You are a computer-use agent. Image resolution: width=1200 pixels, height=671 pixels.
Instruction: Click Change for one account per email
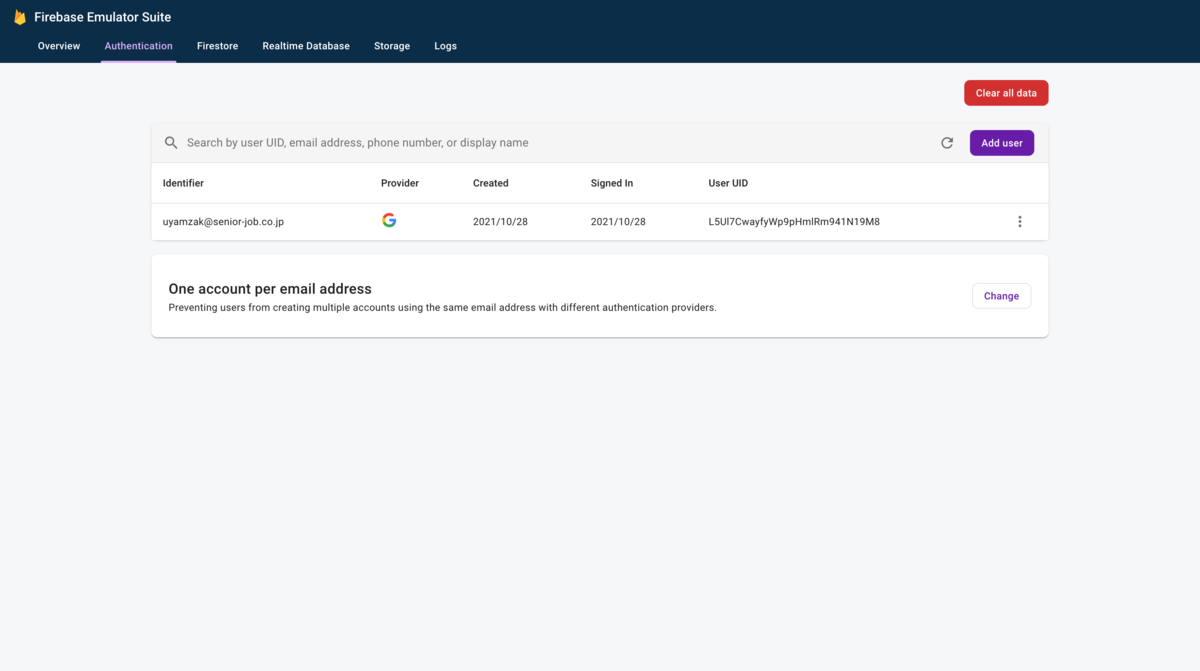point(1001,296)
